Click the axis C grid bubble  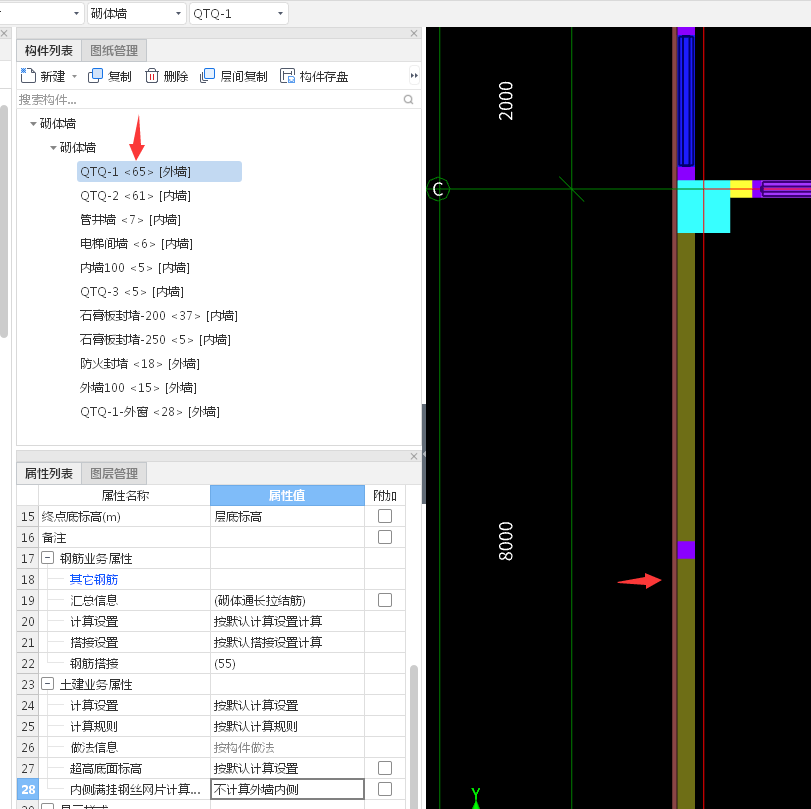click(438, 189)
